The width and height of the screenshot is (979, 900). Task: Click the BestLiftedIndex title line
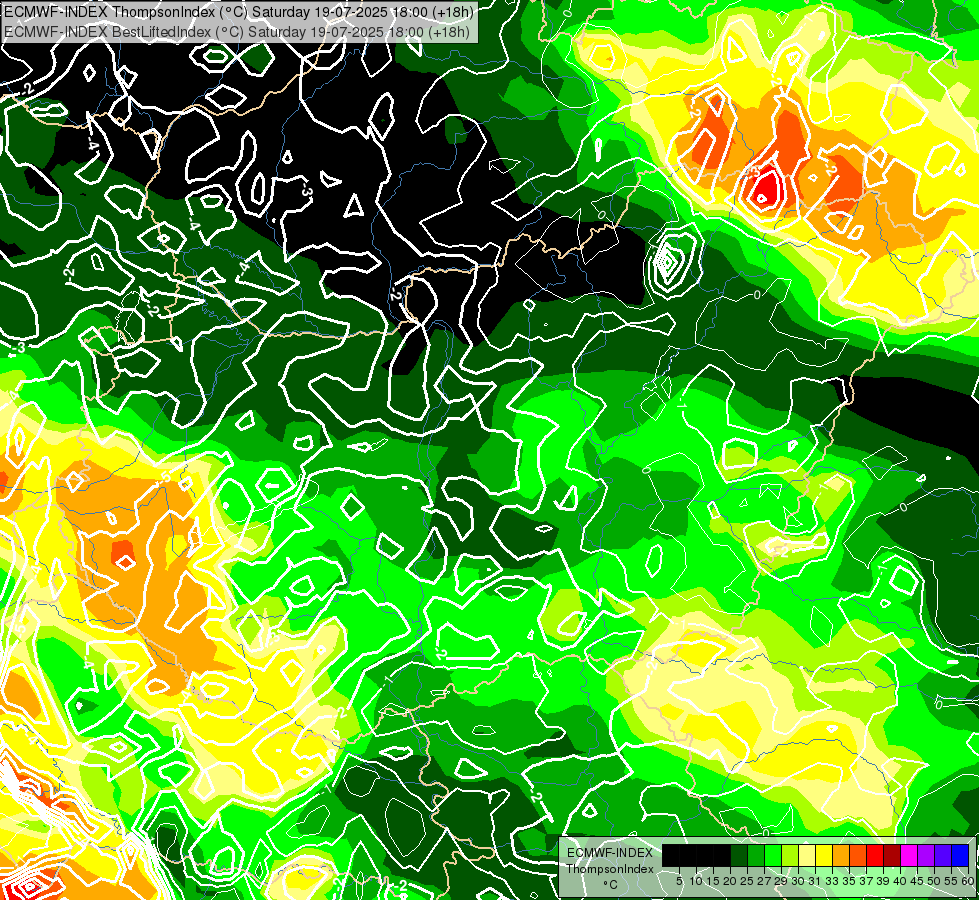click(238, 32)
